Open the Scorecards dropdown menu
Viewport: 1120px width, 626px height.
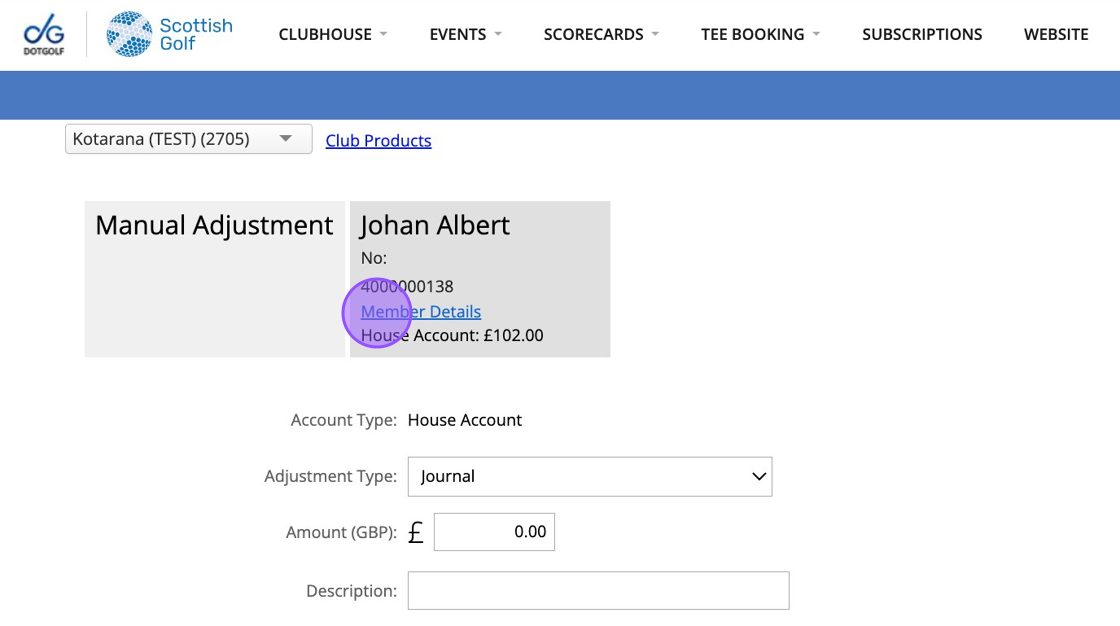pos(601,34)
